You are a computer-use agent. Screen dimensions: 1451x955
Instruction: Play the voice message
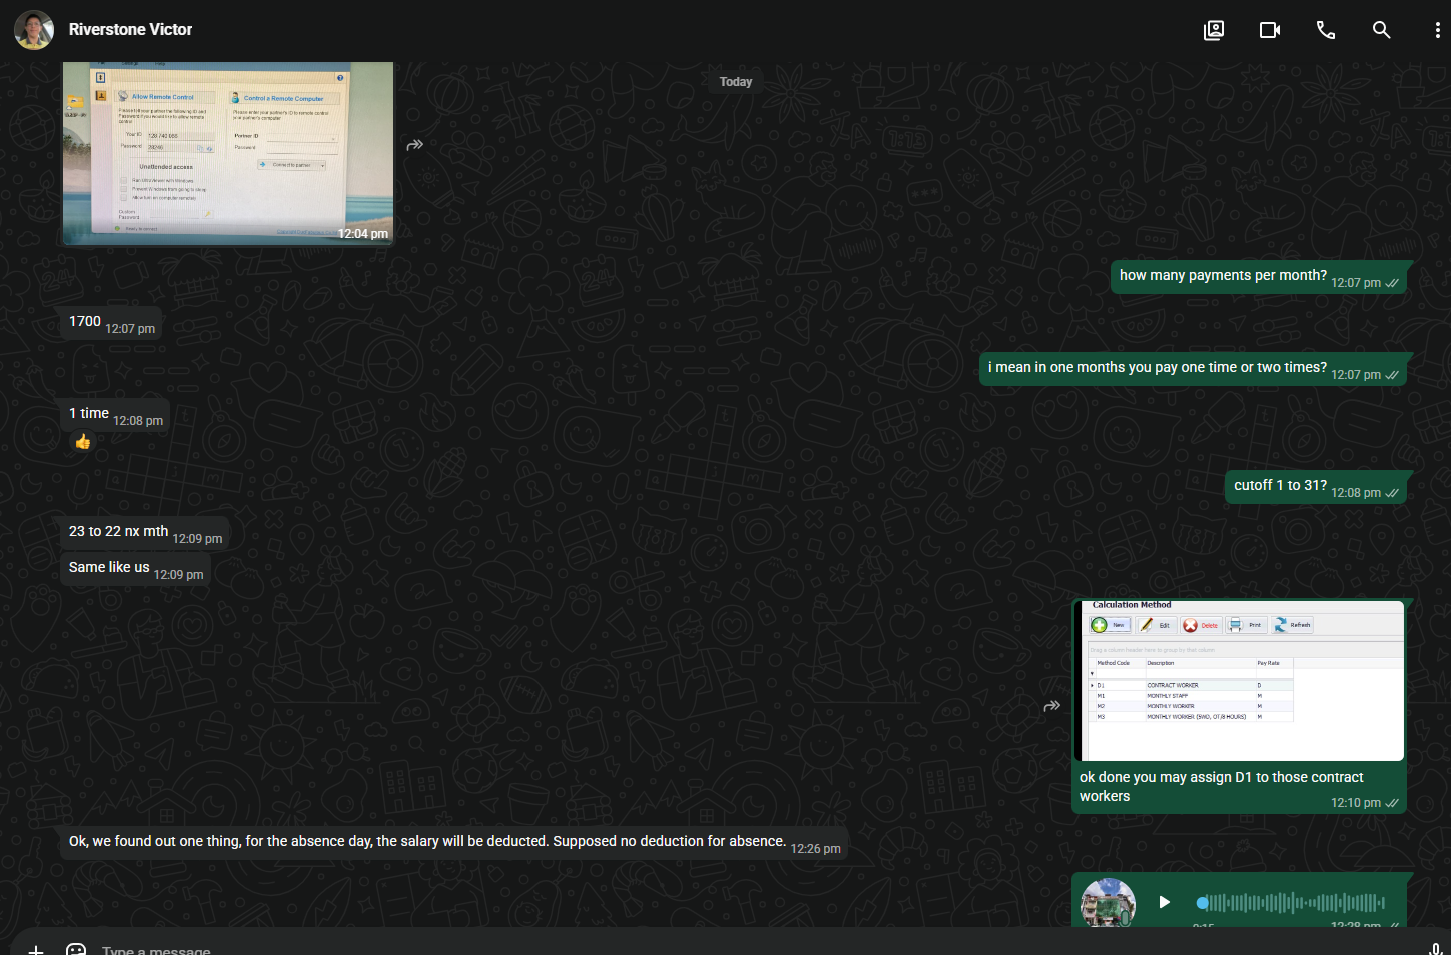tap(1164, 902)
